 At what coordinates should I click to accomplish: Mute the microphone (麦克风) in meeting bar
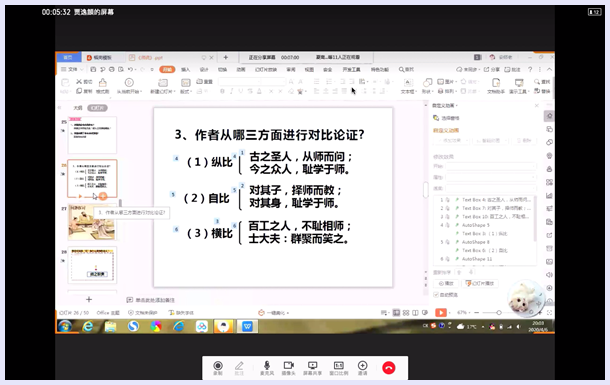point(267,365)
